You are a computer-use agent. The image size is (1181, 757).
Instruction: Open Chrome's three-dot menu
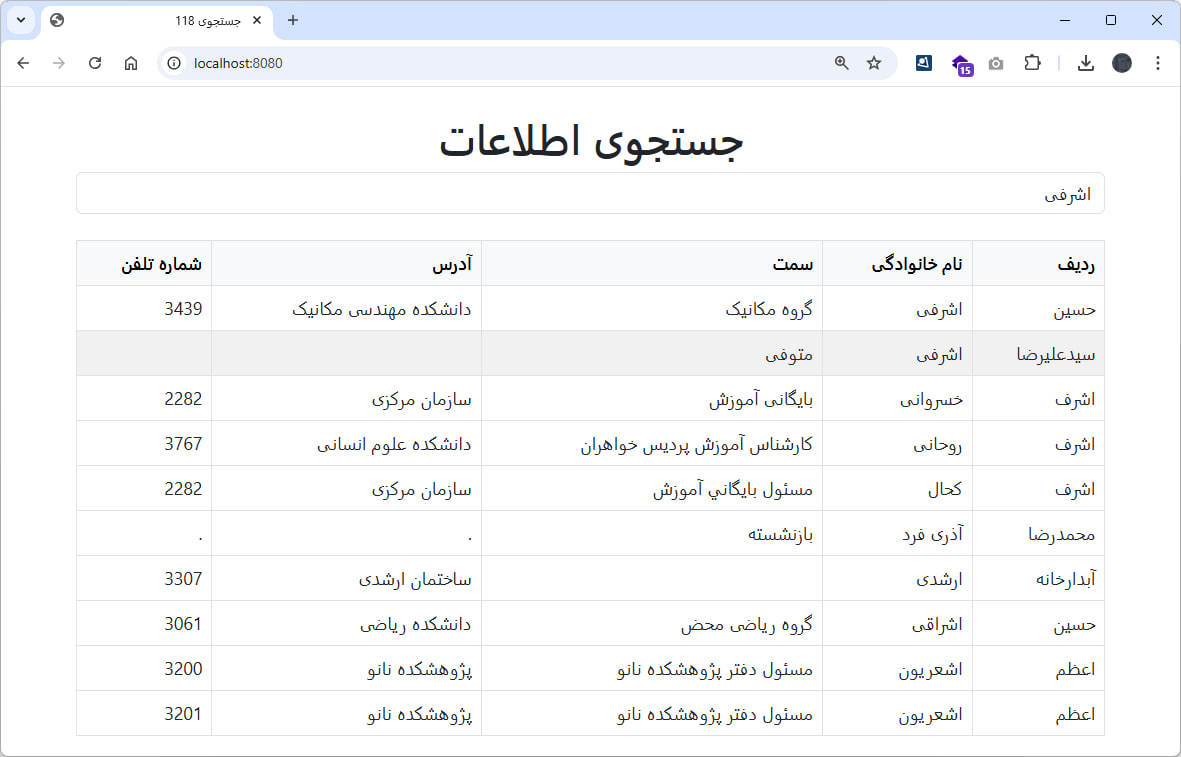tap(1158, 63)
